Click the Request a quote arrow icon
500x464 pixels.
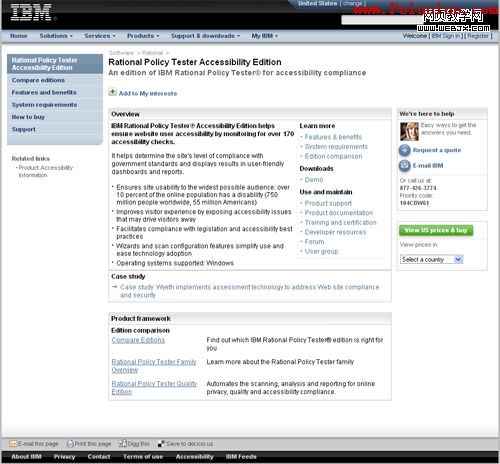(405, 150)
